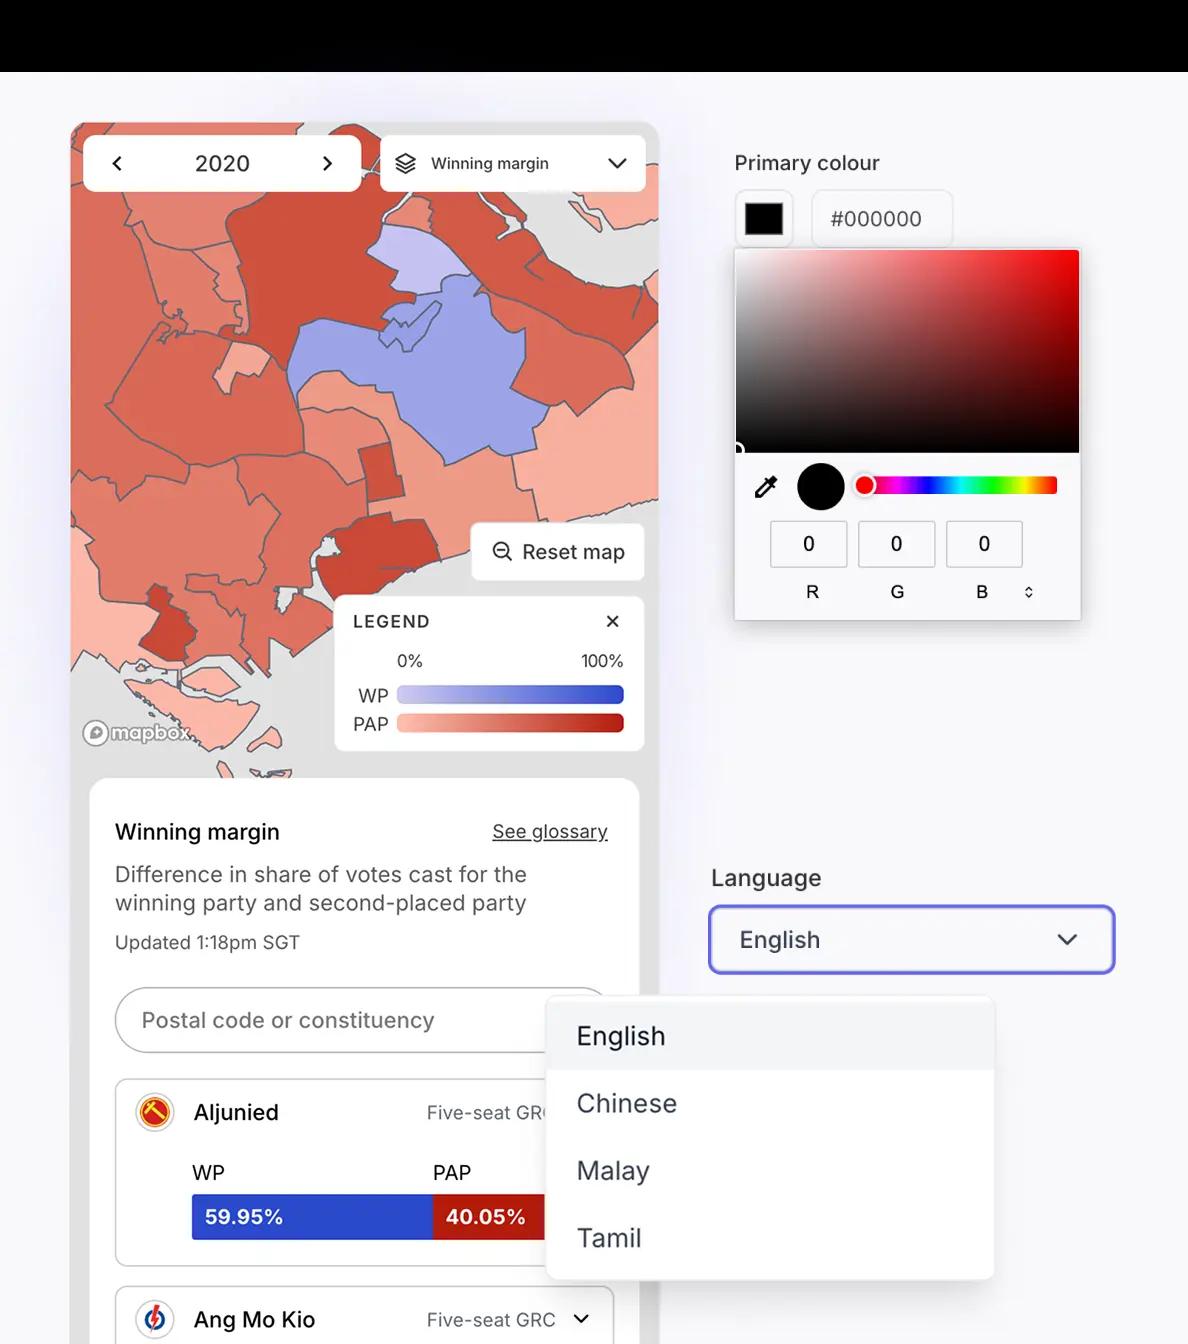
Task: Open the See glossary link
Action: 550,831
